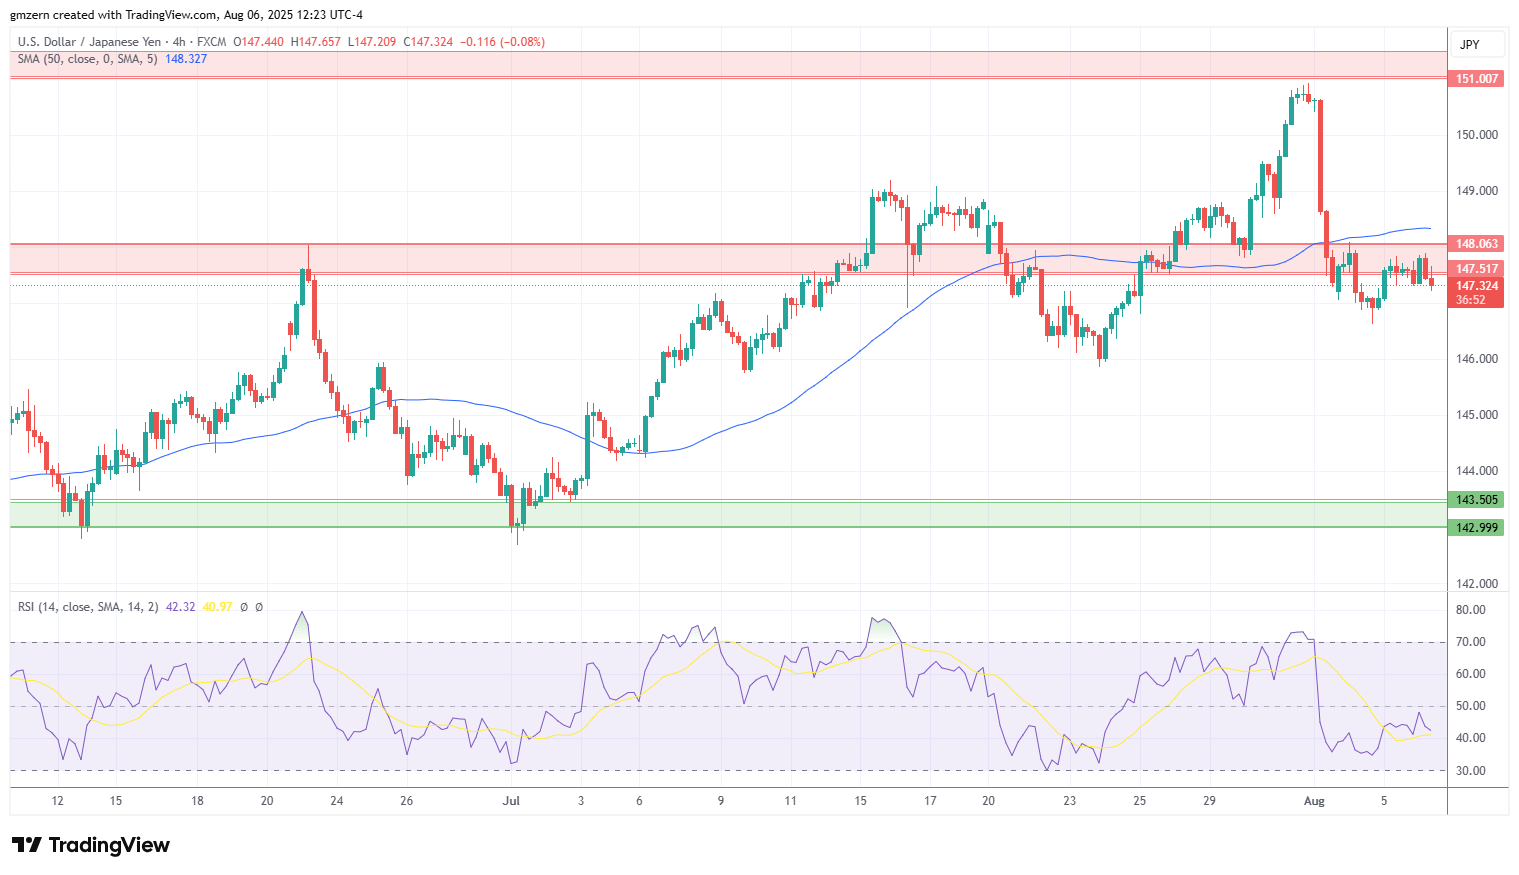This screenshot has height=875, width=1519.
Task: Click the open price O147.440
Action: 258,42
